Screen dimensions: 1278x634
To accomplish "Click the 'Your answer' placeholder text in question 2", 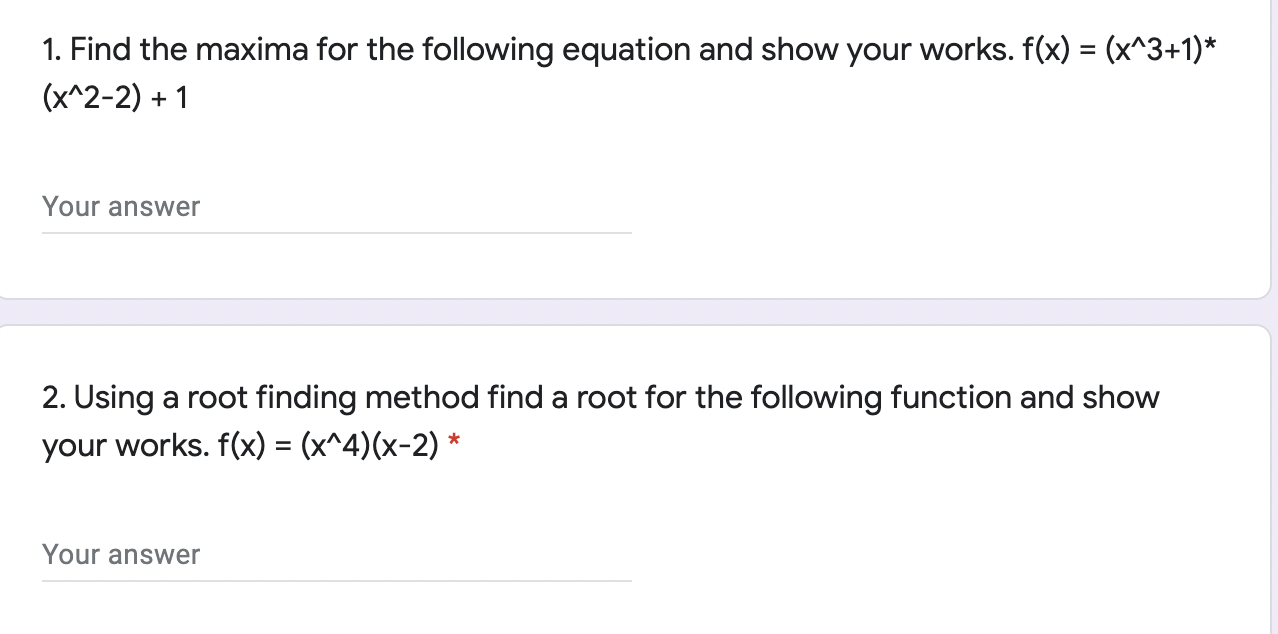I will [120, 555].
